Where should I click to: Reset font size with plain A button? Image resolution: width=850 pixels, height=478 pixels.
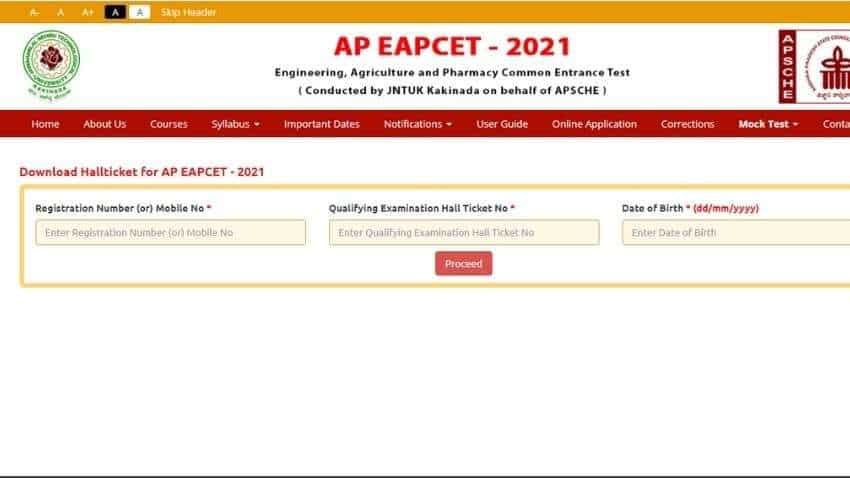(61, 12)
